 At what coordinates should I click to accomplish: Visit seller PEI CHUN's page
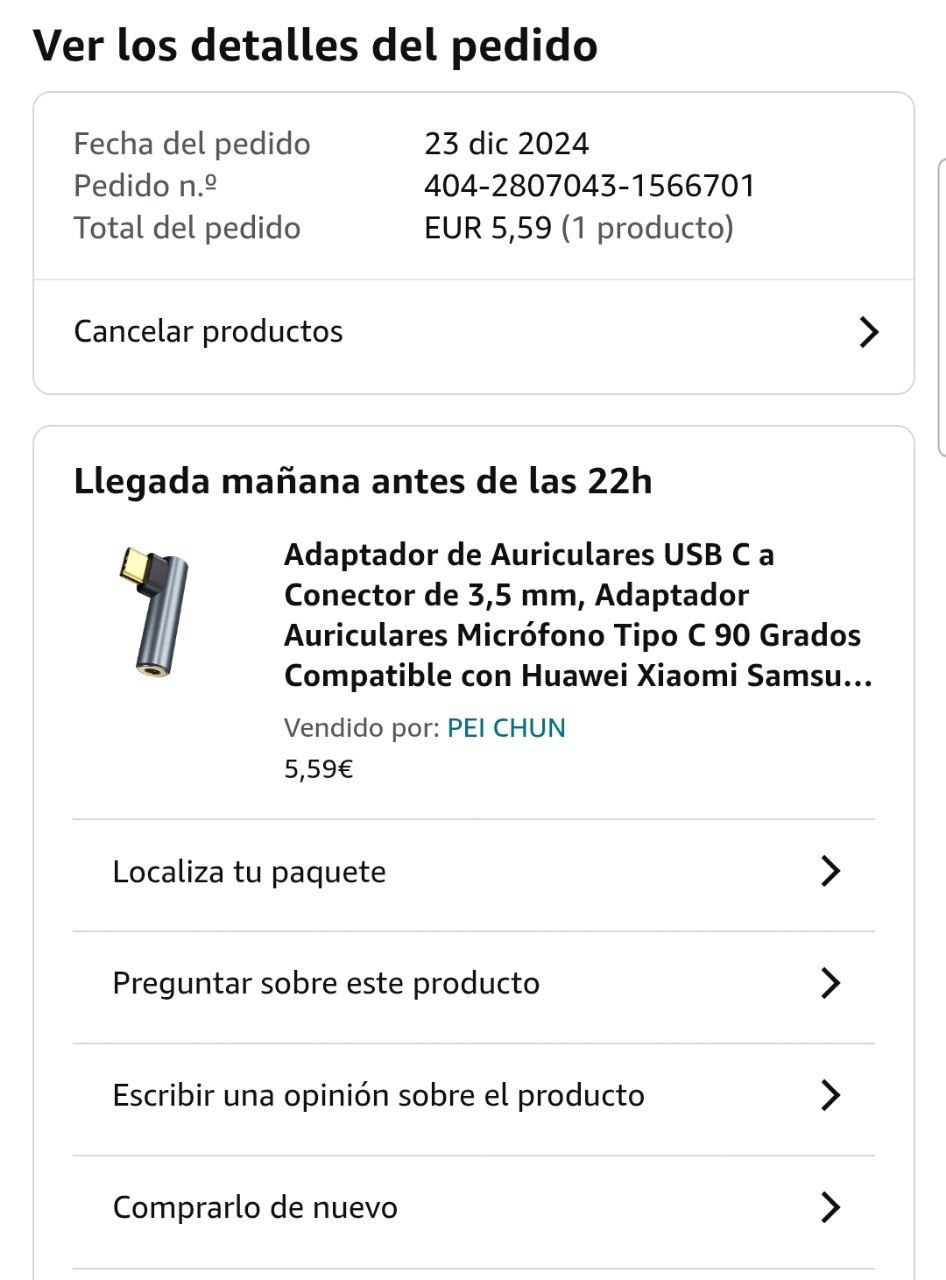point(506,728)
